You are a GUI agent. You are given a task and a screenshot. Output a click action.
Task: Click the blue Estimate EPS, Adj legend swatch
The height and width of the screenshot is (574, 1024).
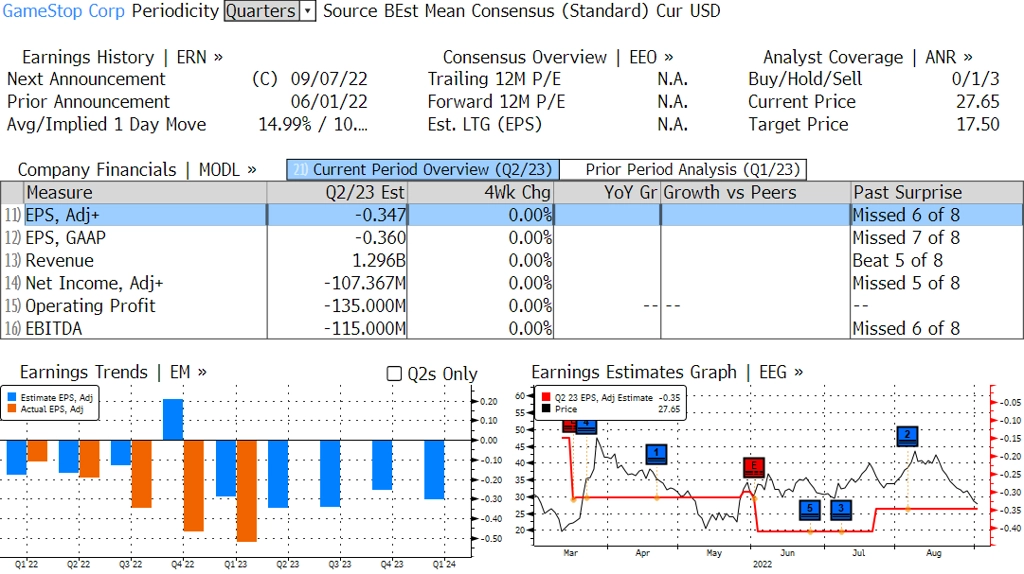[12, 397]
